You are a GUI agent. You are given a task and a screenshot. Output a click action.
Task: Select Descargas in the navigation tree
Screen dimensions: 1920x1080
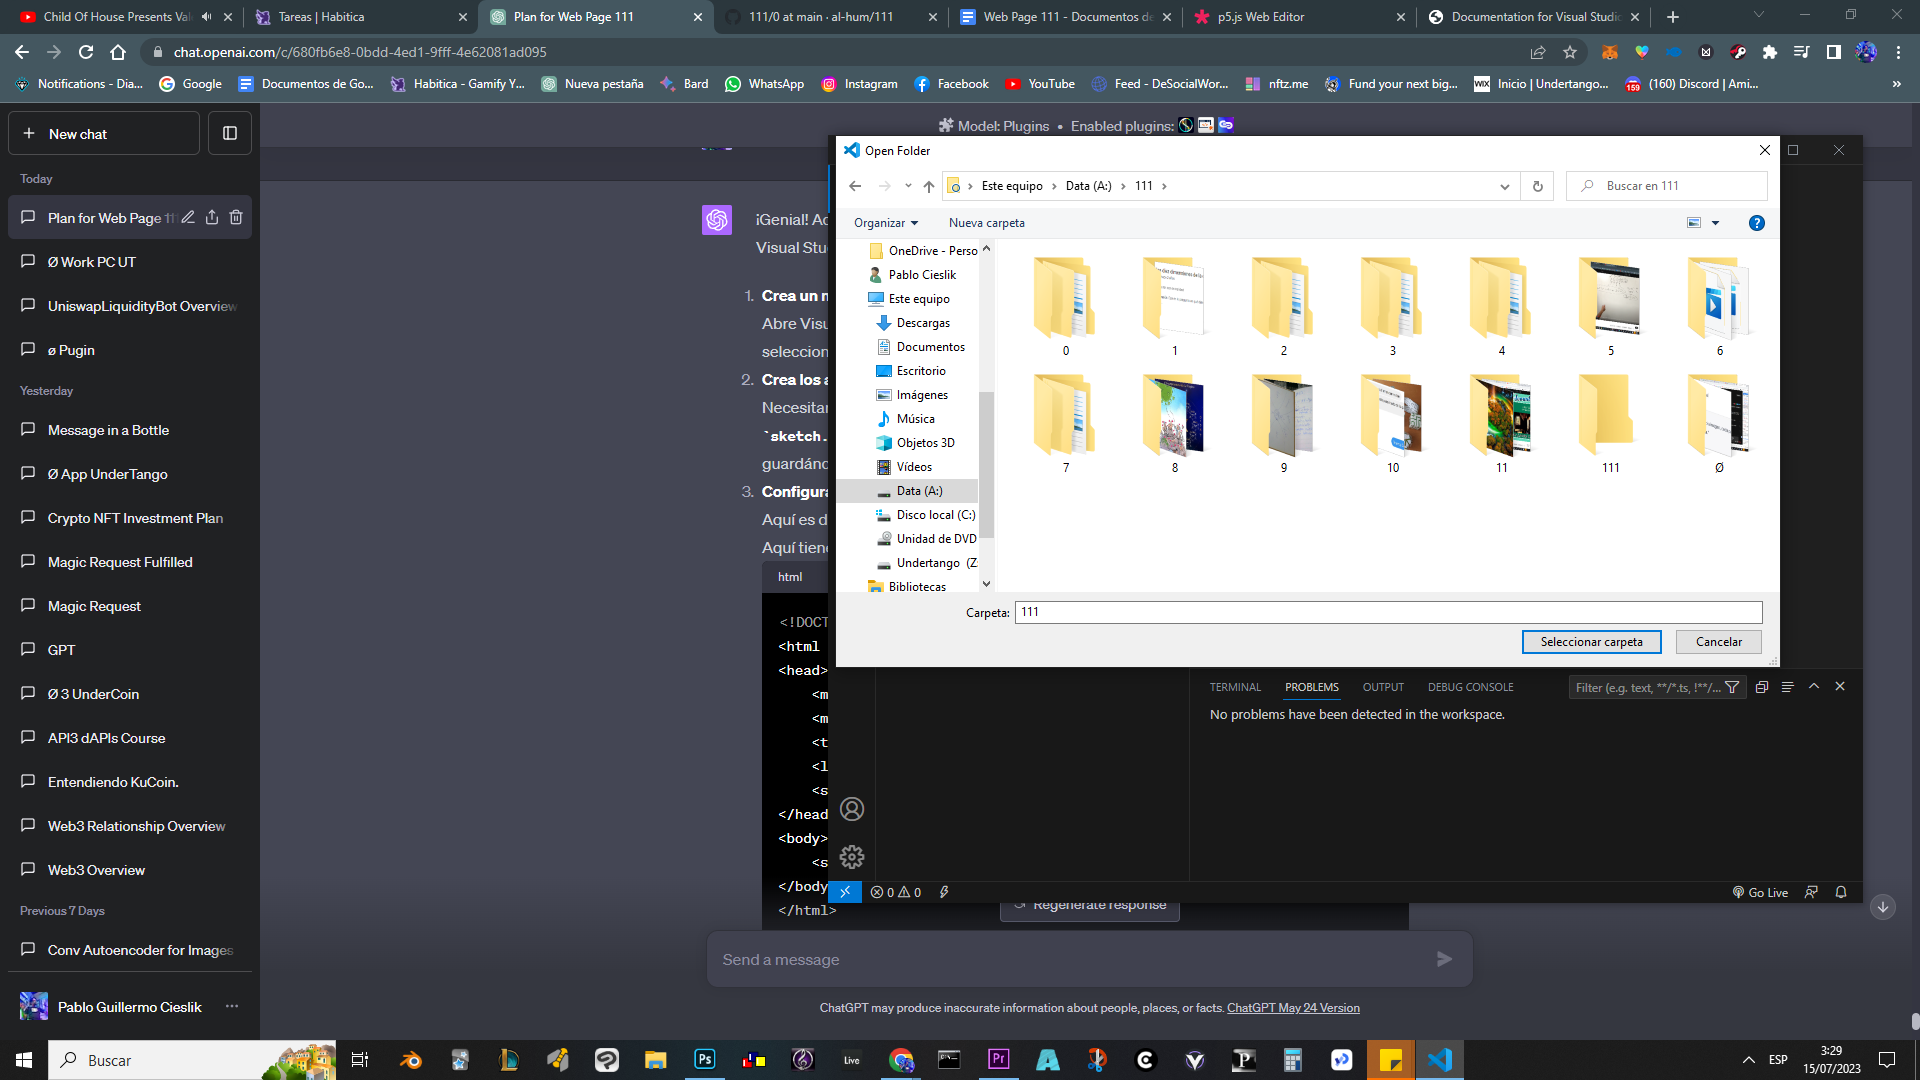click(x=923, y=323)
